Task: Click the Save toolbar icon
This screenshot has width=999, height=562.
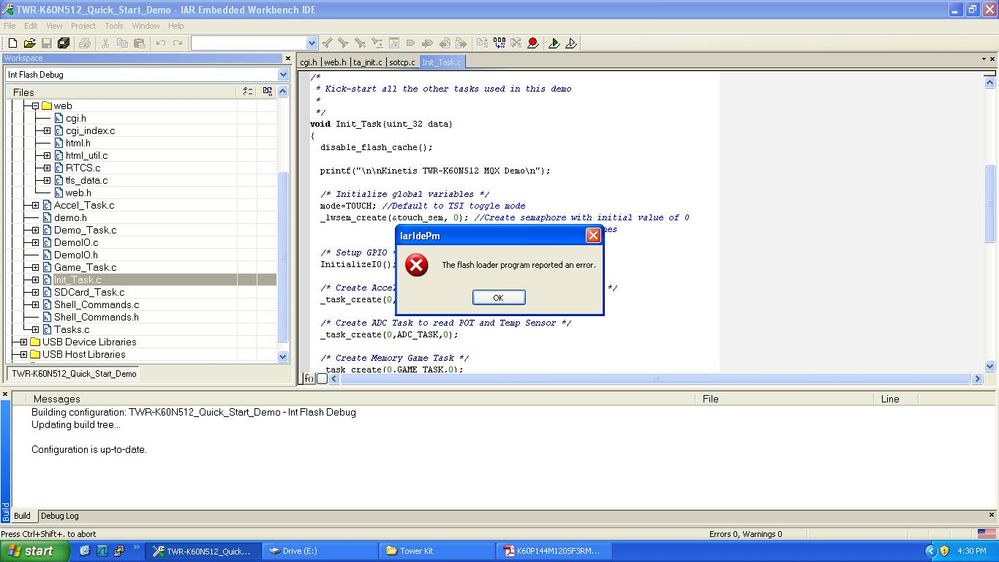Action: tap(47, 43)
